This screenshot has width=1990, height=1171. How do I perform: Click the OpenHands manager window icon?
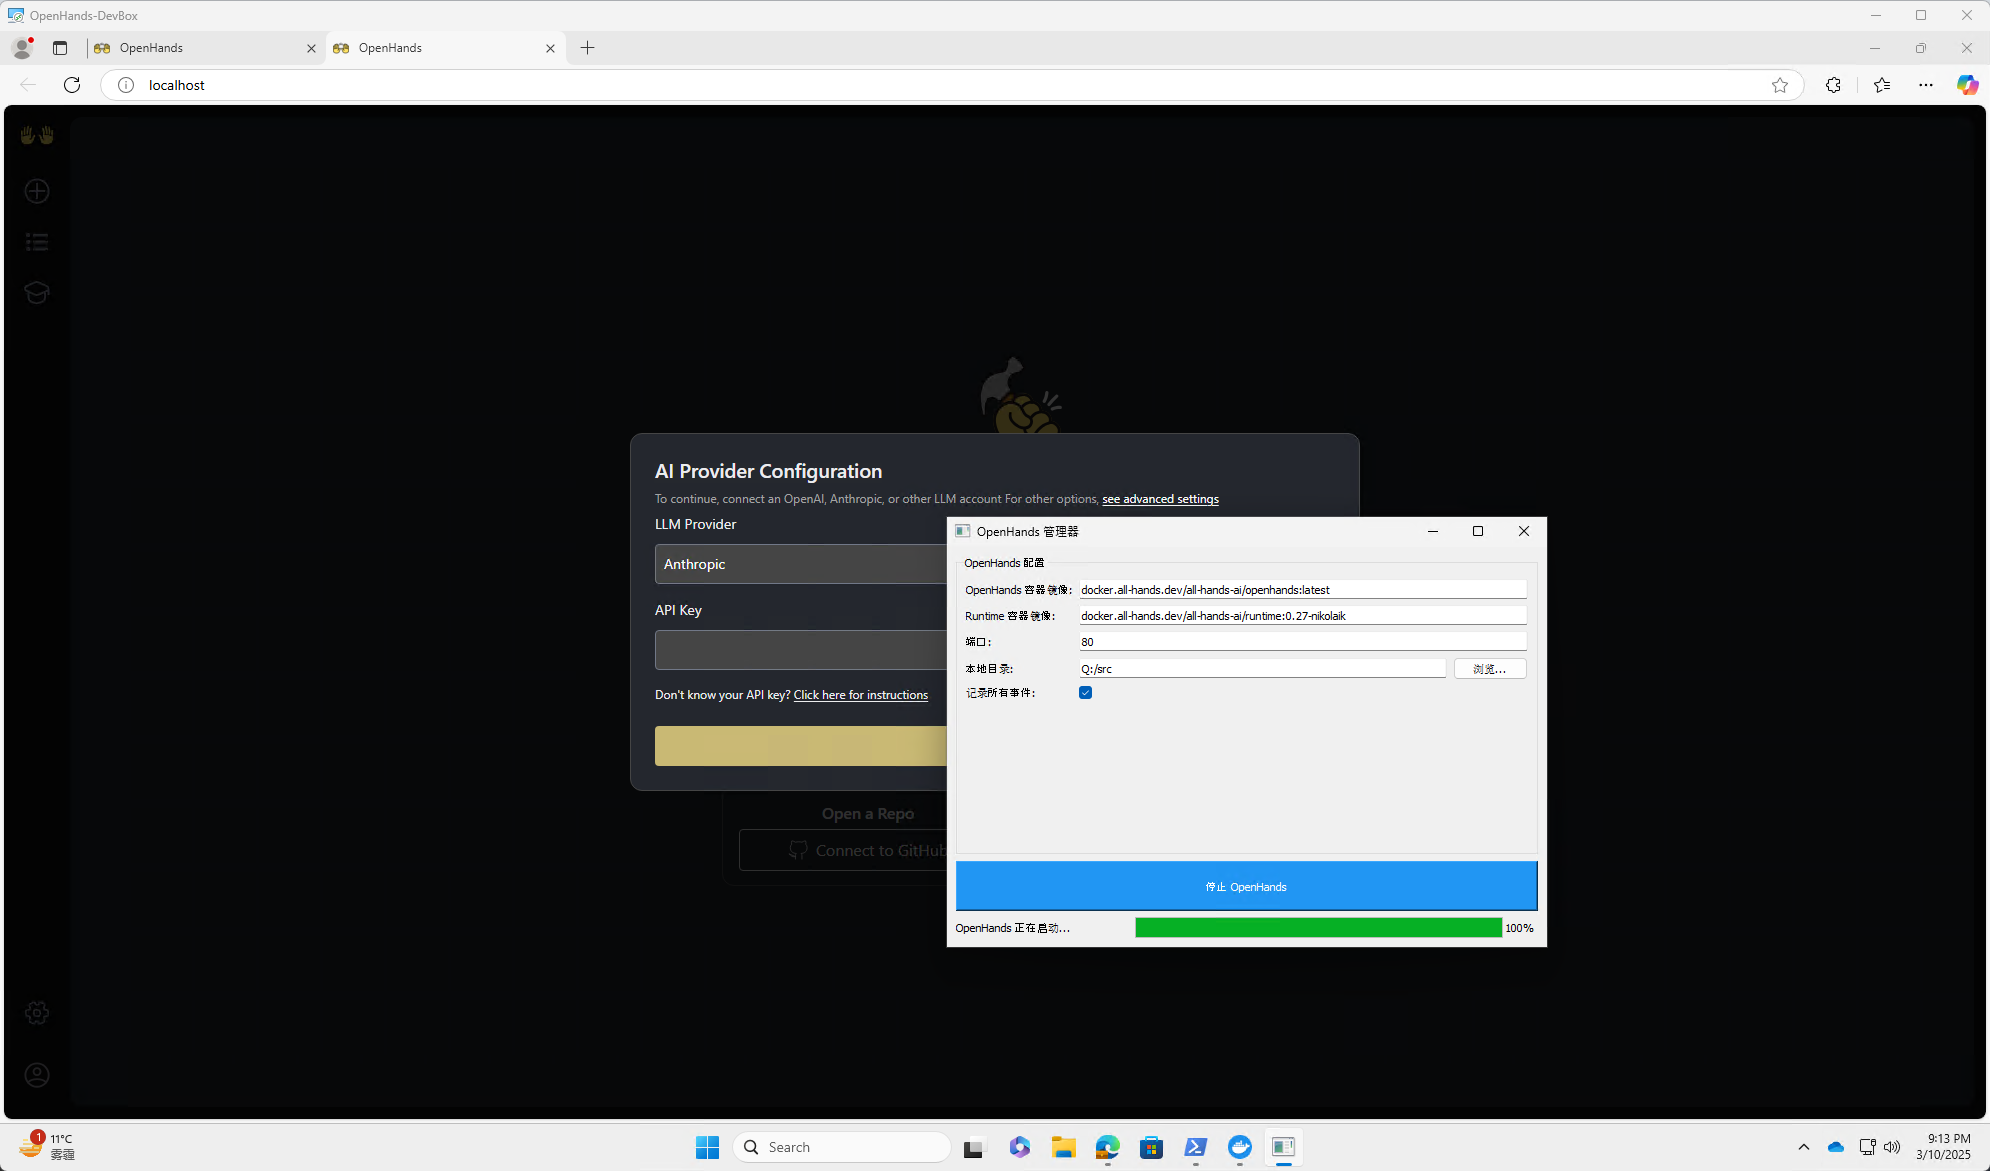962,531
